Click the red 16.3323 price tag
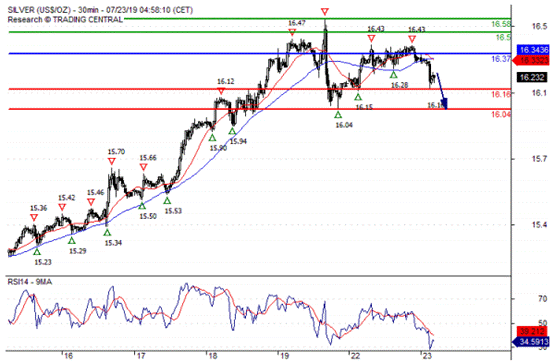The height and width of the screenshot is (362, 554). [x=531, y=60]
